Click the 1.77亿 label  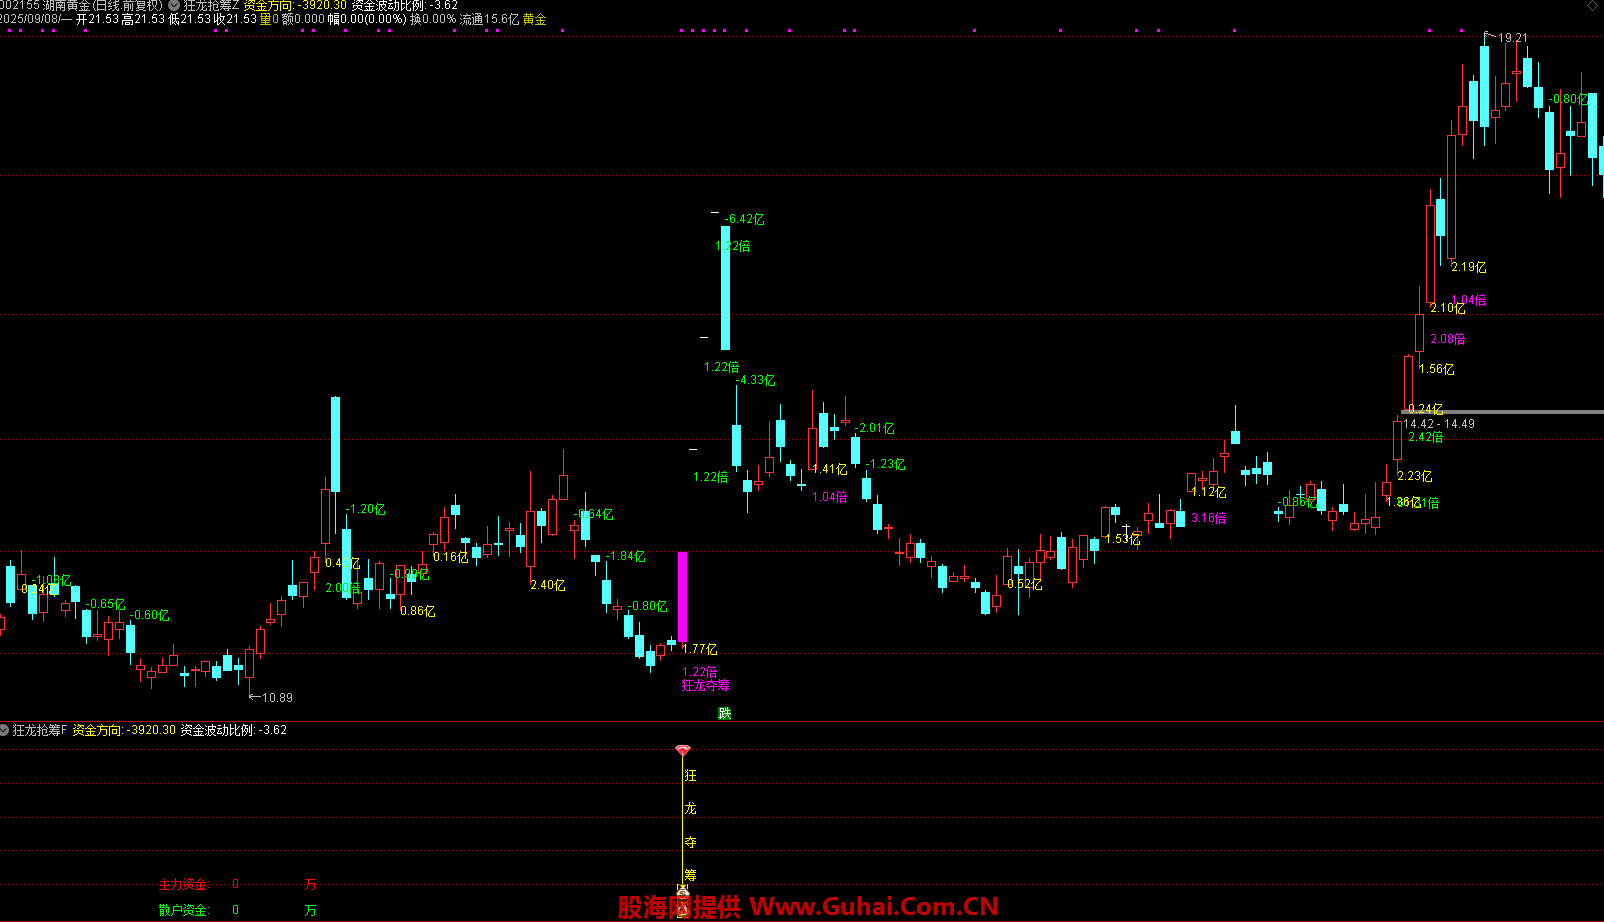click(x=700, y=649)
